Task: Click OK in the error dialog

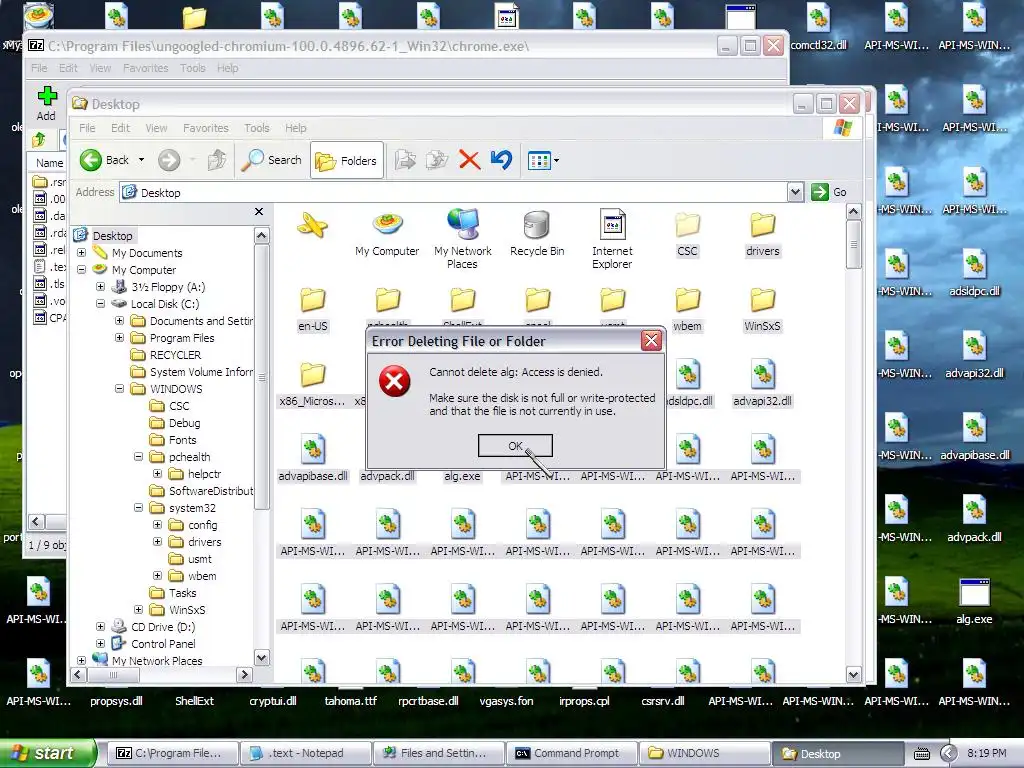Action: 515,445
